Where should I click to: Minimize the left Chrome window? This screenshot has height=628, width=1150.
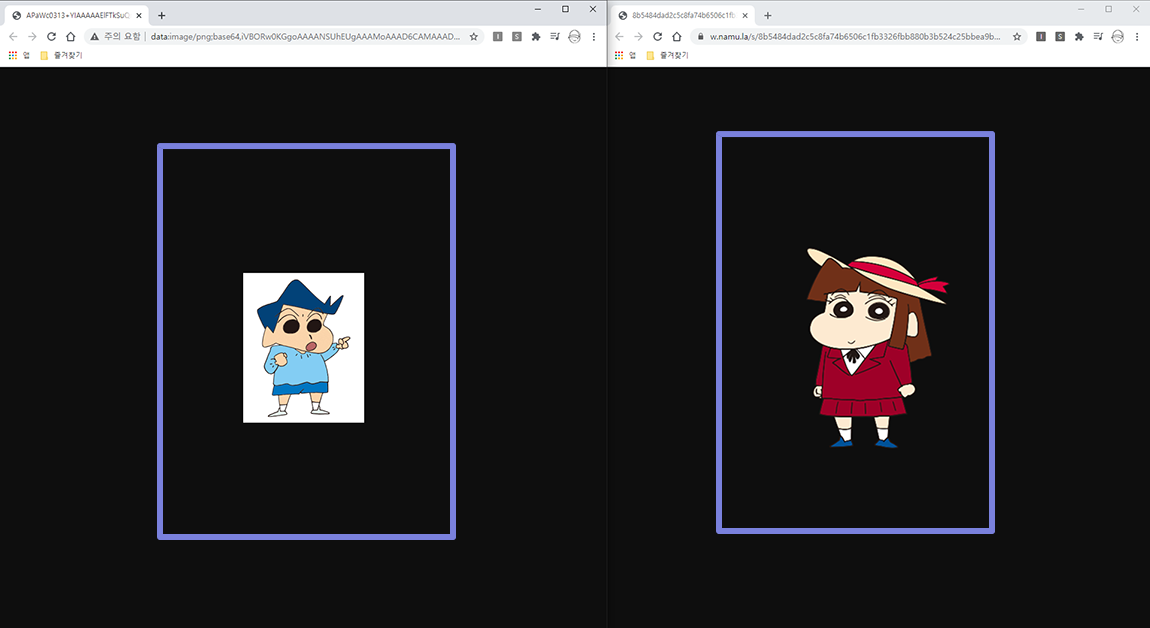click(x=538, y=9)
